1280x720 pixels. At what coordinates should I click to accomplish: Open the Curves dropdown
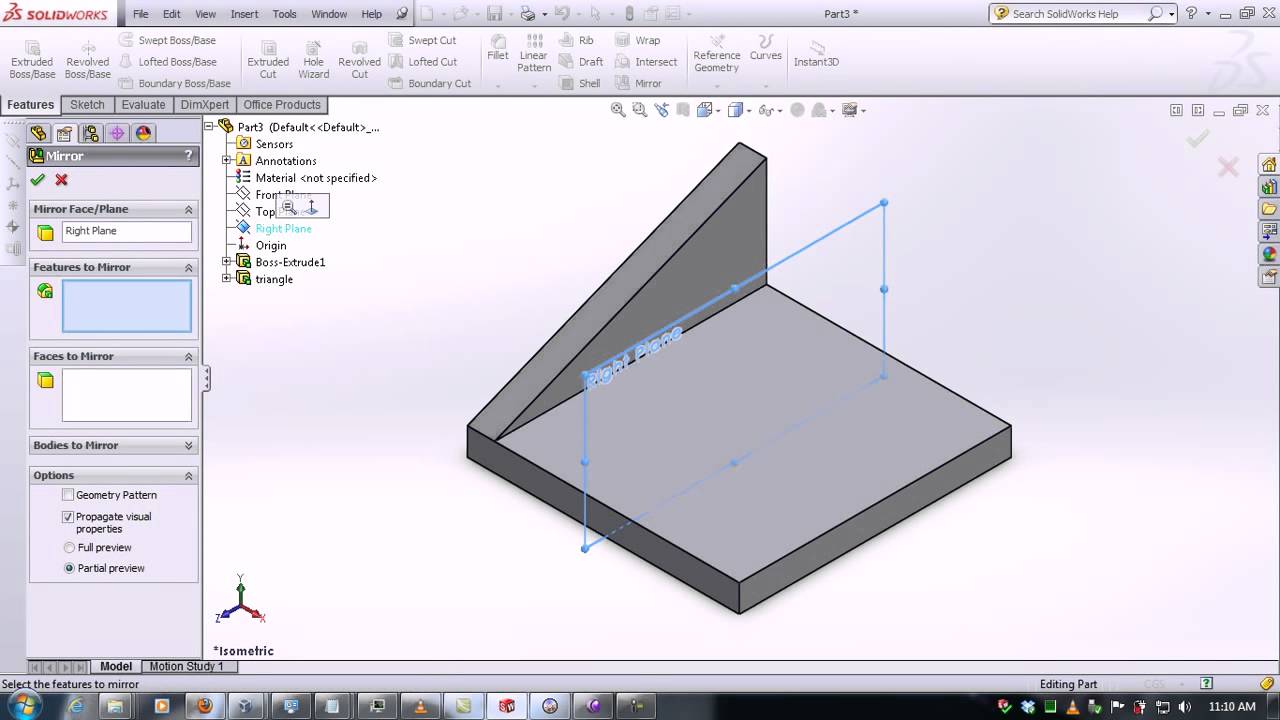[x=766, y=85]
